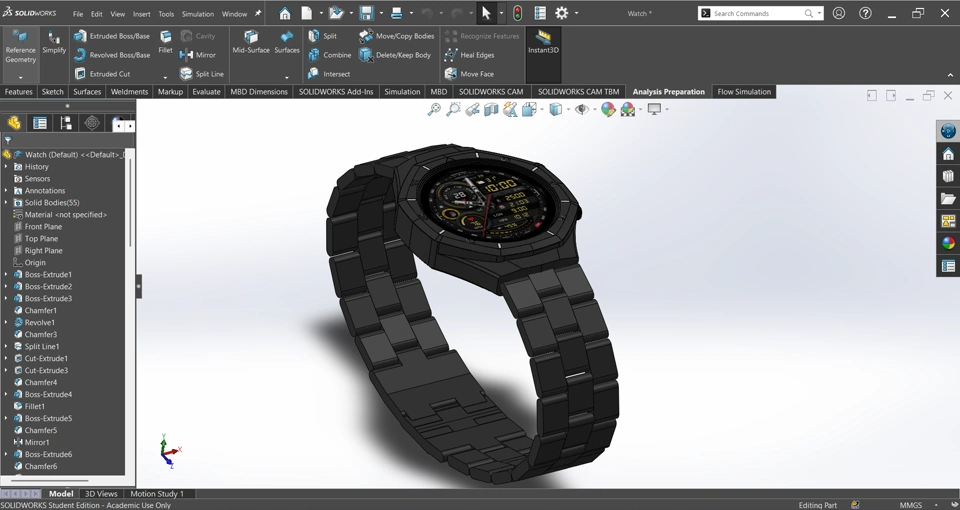Open the PropertyManager tab icon
The image size is (960, 510).
point(40,123)
